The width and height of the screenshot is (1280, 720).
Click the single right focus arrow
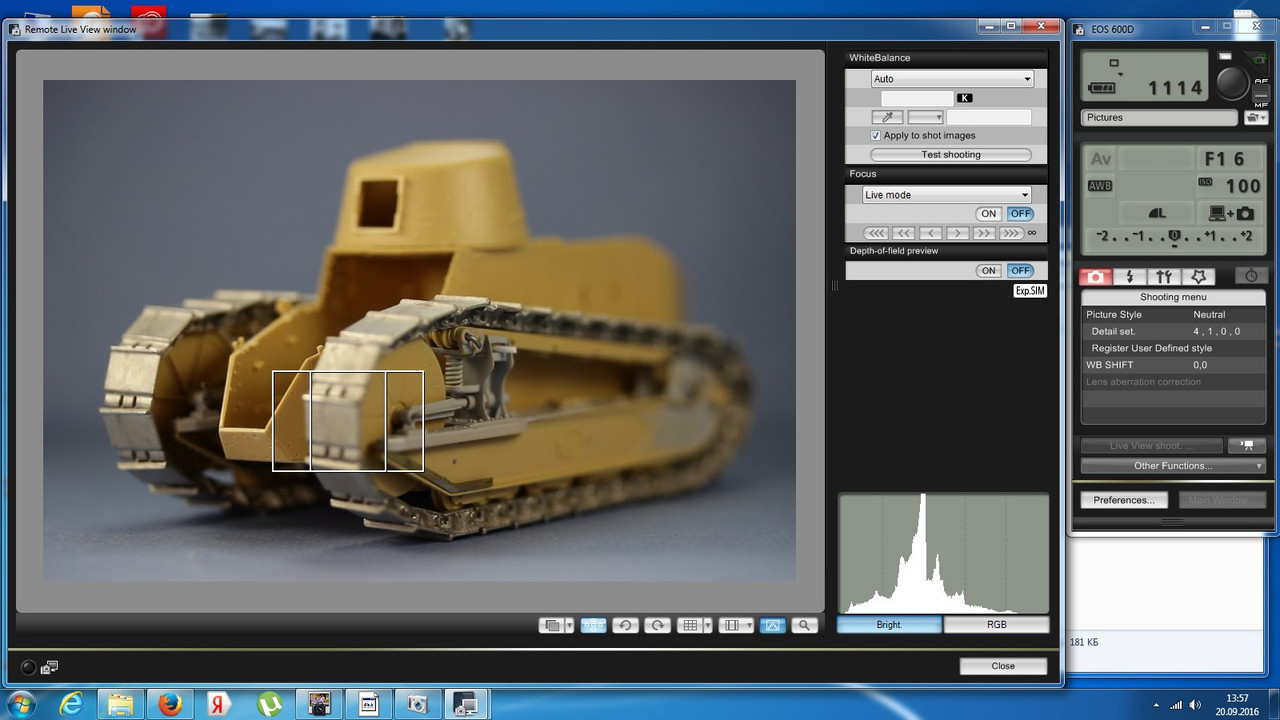click(x=957, y=233)
